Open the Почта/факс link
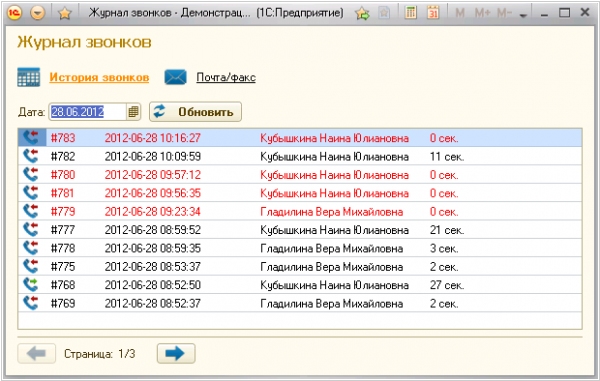The image size is (600, 381). pyautogui.click(x=226, y=77)
